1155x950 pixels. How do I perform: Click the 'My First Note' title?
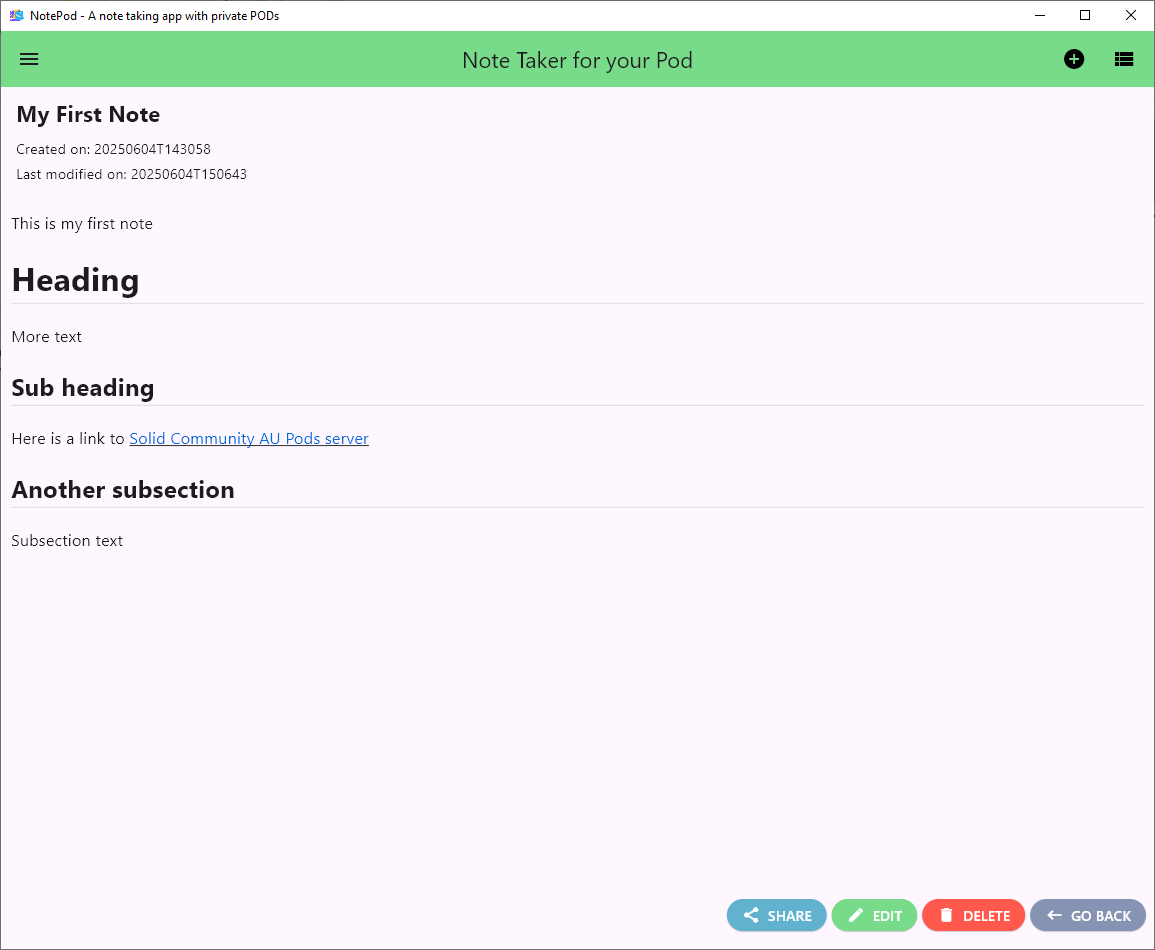point(88,115)
